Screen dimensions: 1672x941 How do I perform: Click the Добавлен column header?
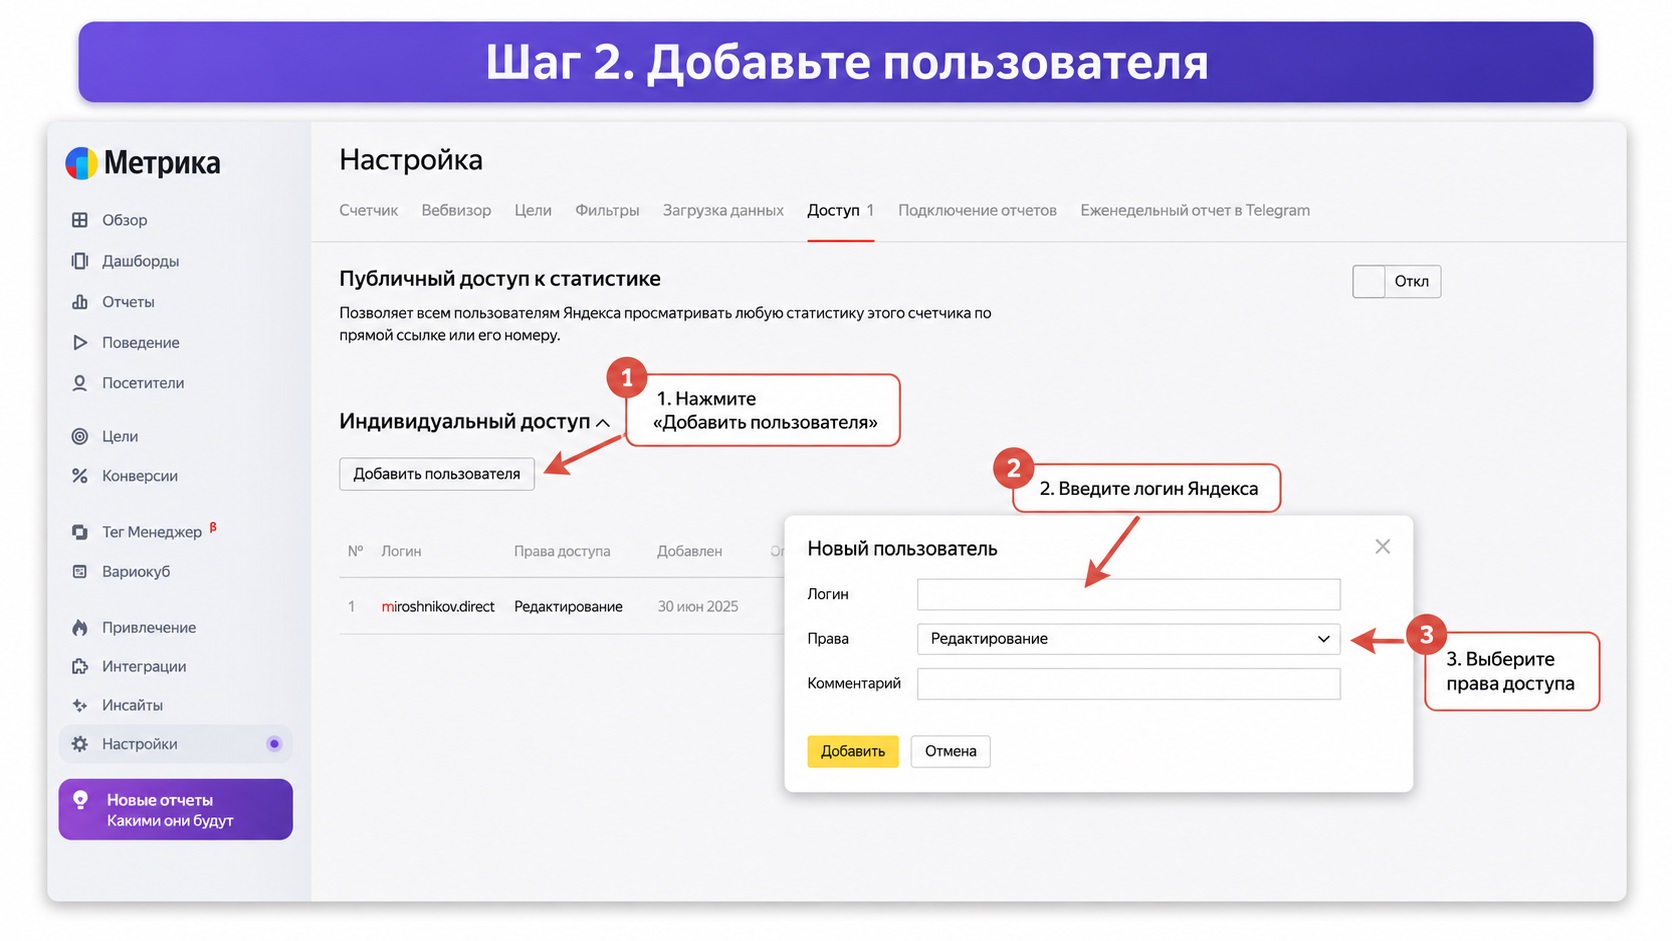point(689,551)
